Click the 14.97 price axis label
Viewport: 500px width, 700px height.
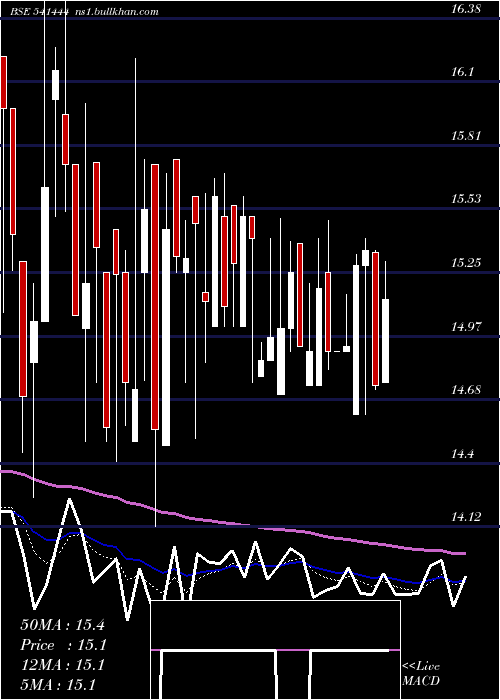tap(466, 326)
